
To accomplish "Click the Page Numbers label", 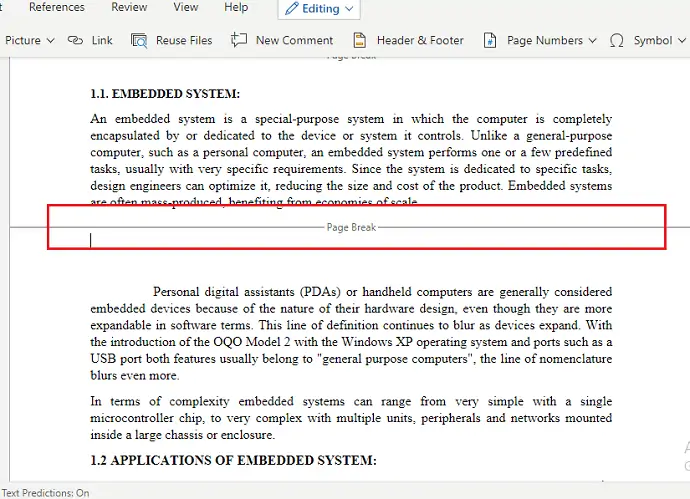I will pyautogui.click(x=545, y=40).
